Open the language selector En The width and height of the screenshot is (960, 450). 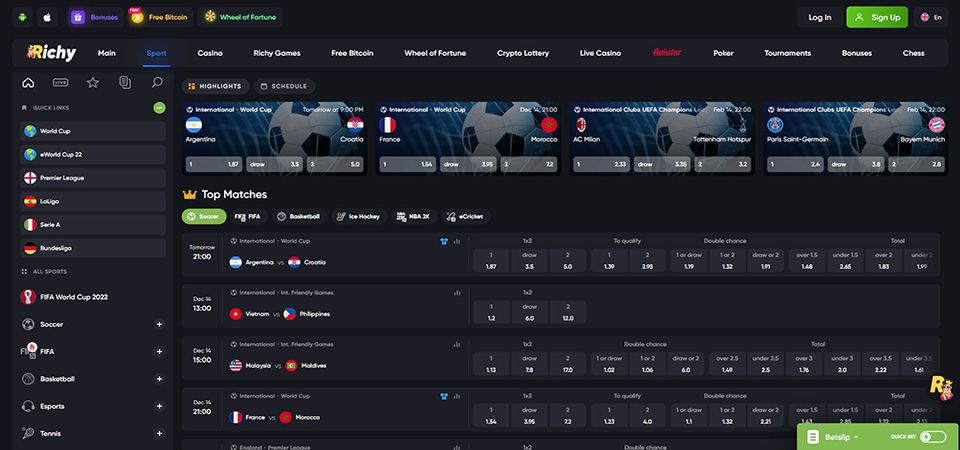click(931, 17)
